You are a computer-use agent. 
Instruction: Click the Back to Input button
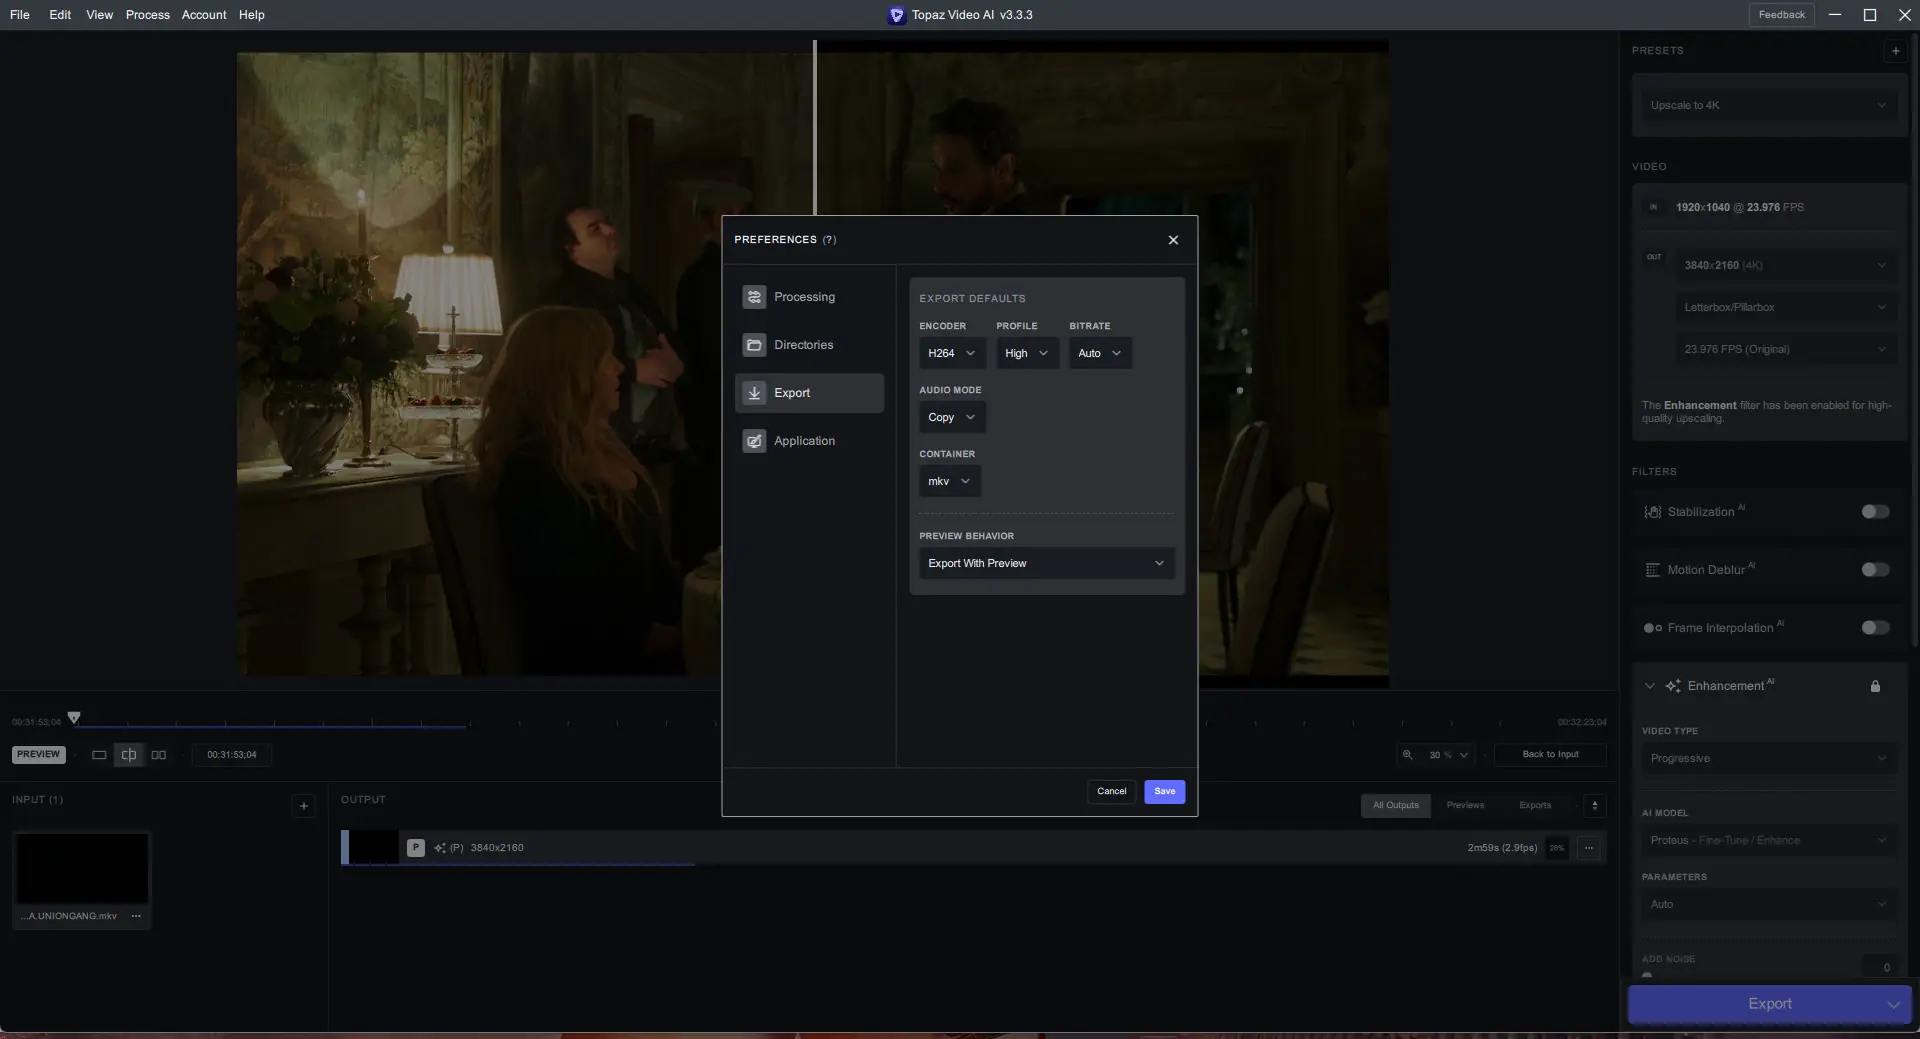pyautogui.click(x=1550, y=755)
